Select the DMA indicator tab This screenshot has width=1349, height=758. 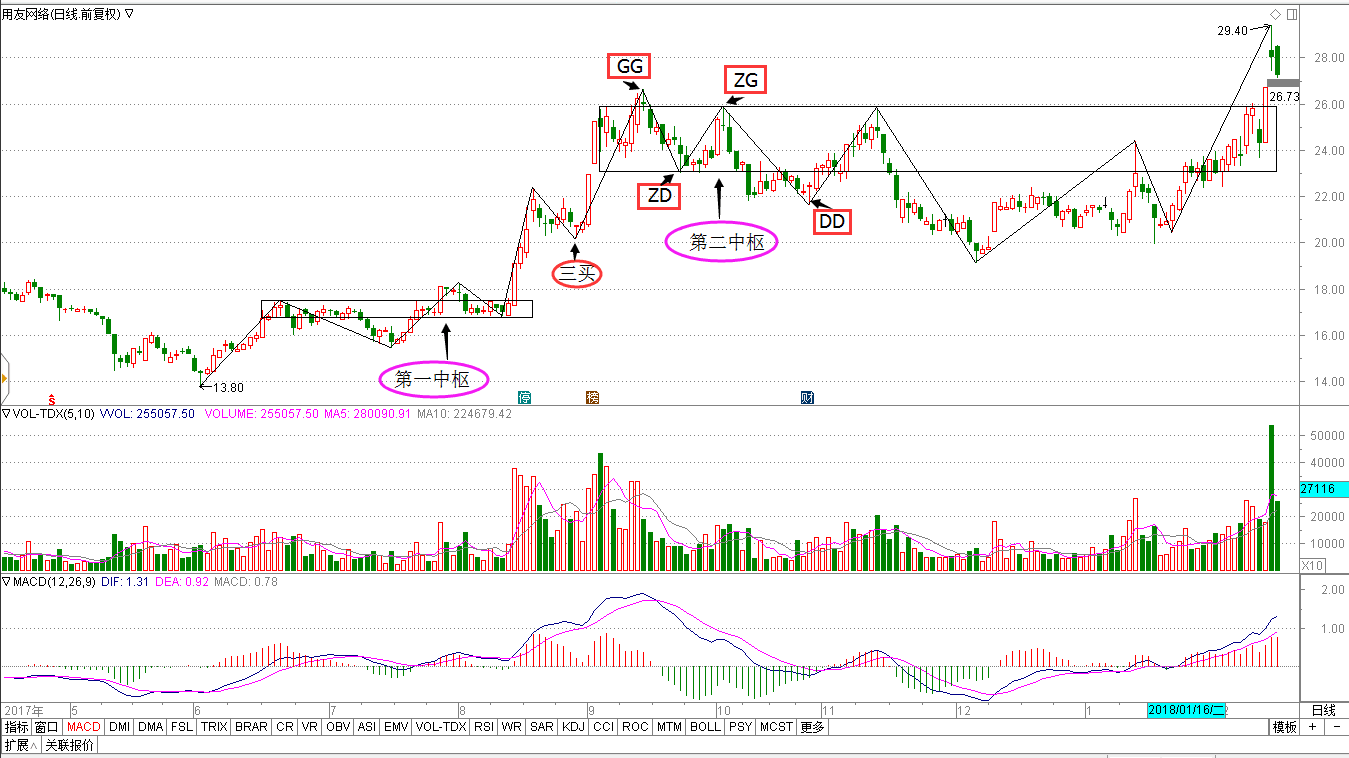[150, 727]
